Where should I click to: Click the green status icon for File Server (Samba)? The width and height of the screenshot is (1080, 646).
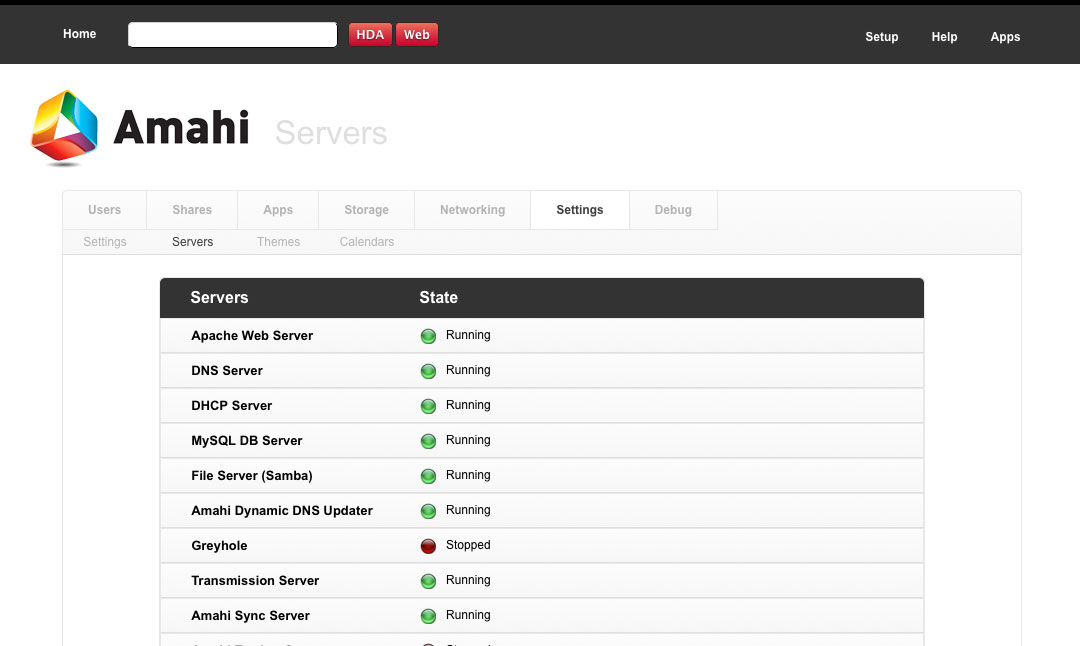[428, 476]
